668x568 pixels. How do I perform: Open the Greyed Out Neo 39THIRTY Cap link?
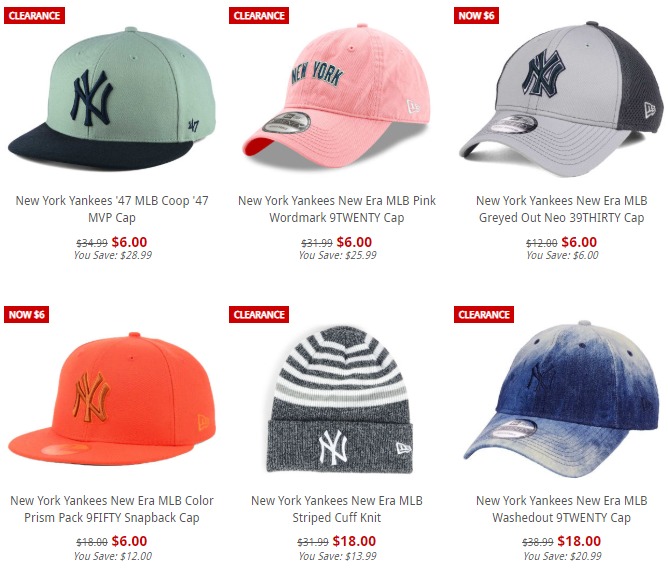pyautogui.click(x=561, y=209)
